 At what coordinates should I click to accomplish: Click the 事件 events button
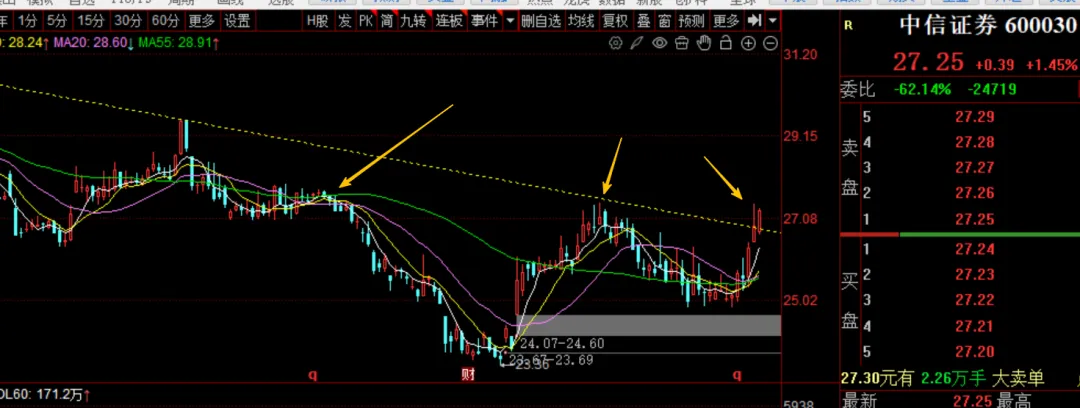[x=484, y=21]
